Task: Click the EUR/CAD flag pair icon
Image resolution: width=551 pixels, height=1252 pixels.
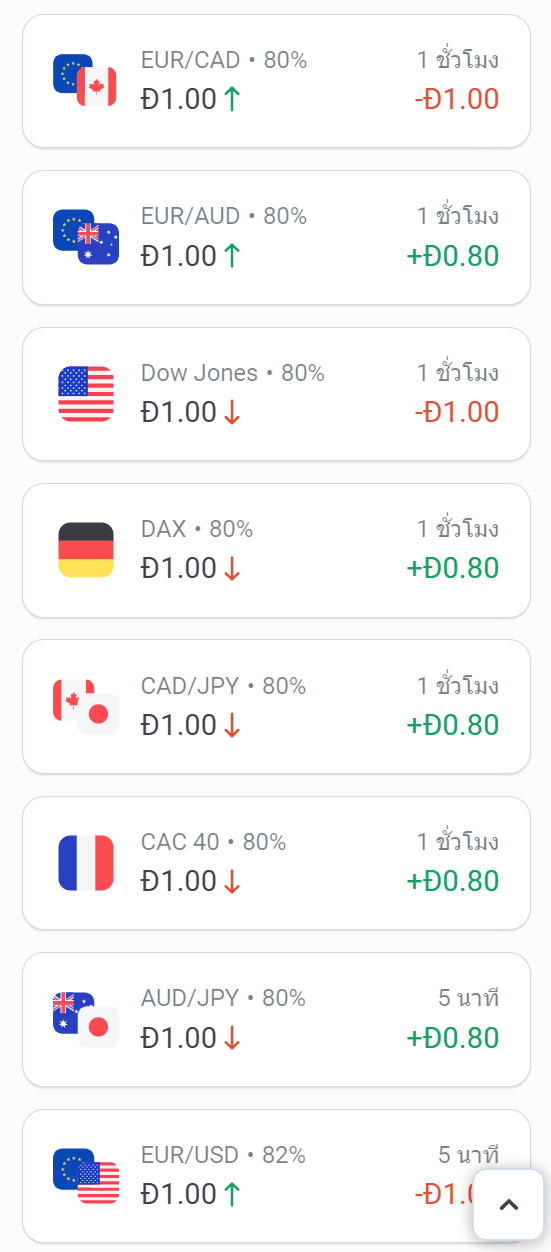Action: pos(85,81)
